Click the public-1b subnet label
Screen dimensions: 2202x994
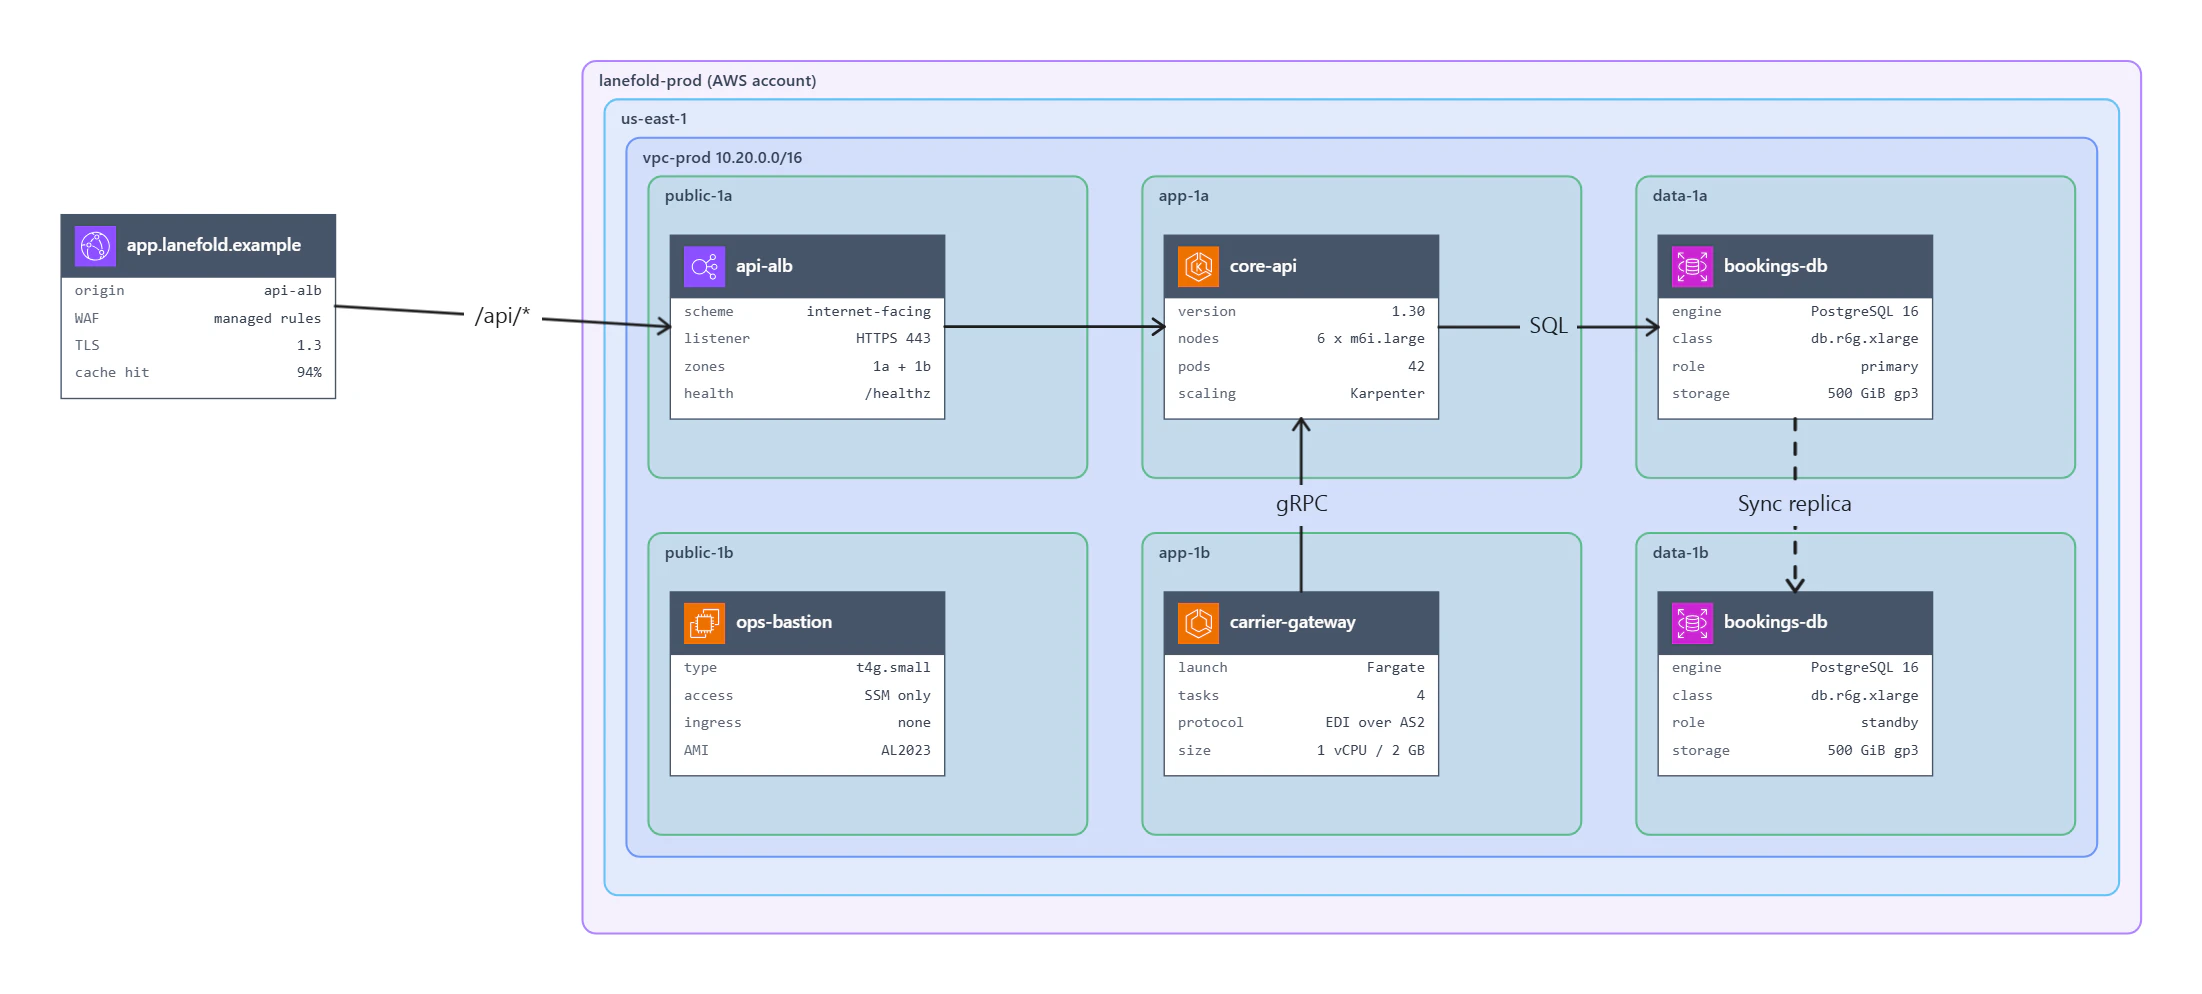tap(699, 553)
